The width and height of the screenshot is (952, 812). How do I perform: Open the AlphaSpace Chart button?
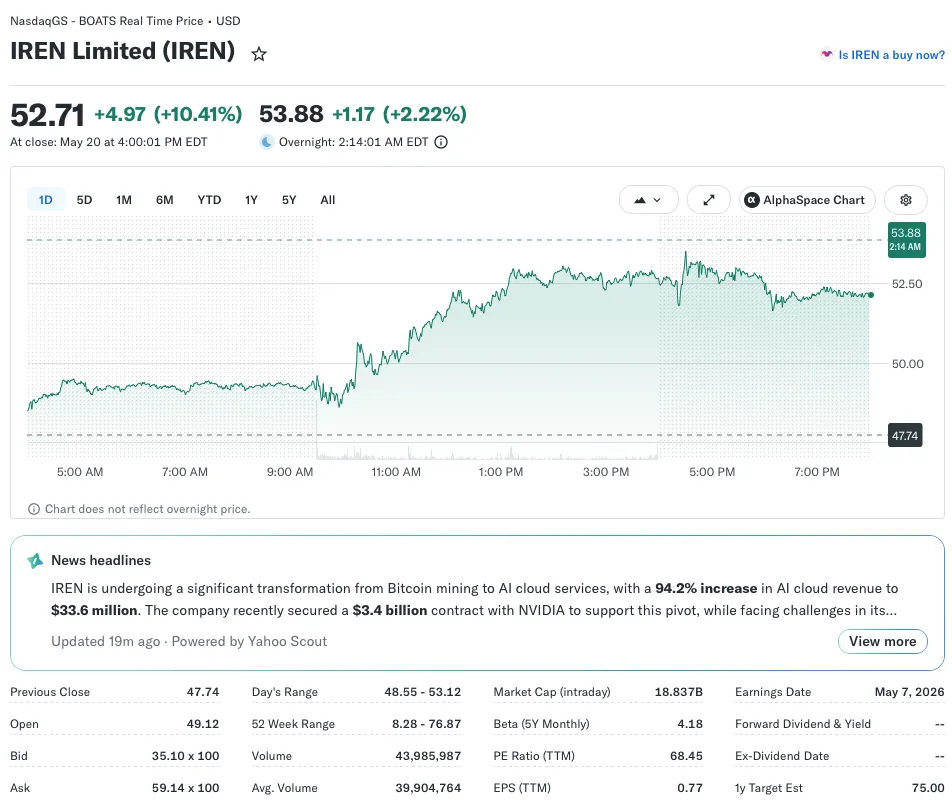(807, 200)
